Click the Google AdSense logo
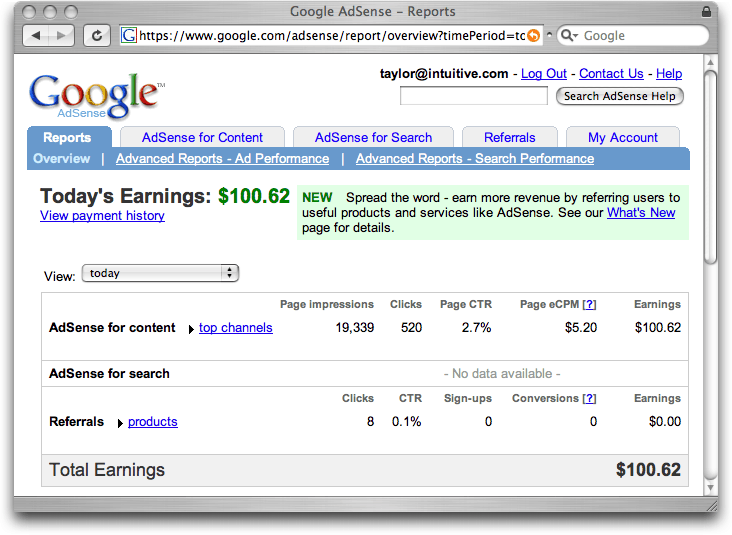732x535 pixels. (x=95, y=96)
